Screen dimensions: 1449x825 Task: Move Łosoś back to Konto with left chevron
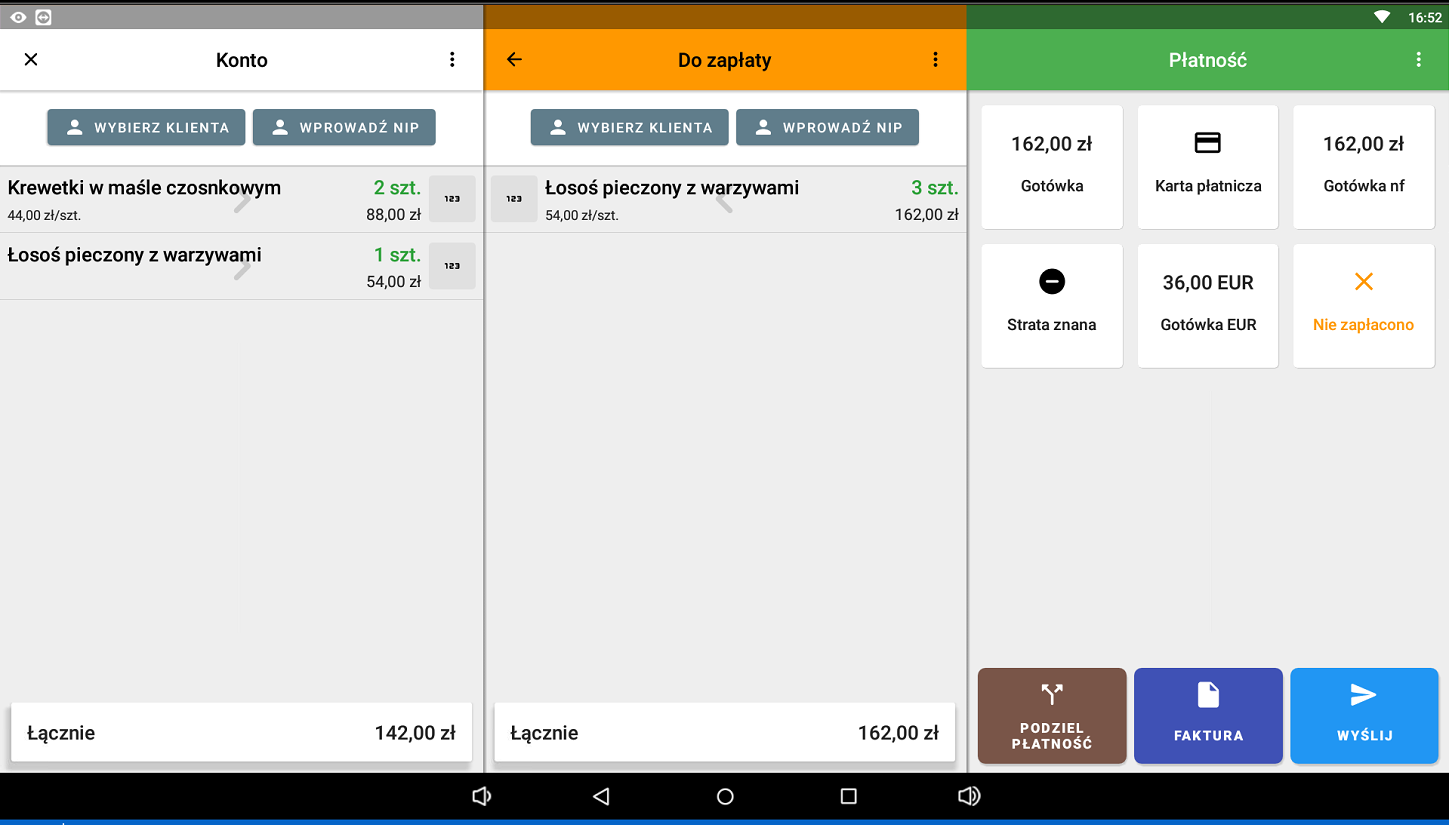click(x=724, y=201)
